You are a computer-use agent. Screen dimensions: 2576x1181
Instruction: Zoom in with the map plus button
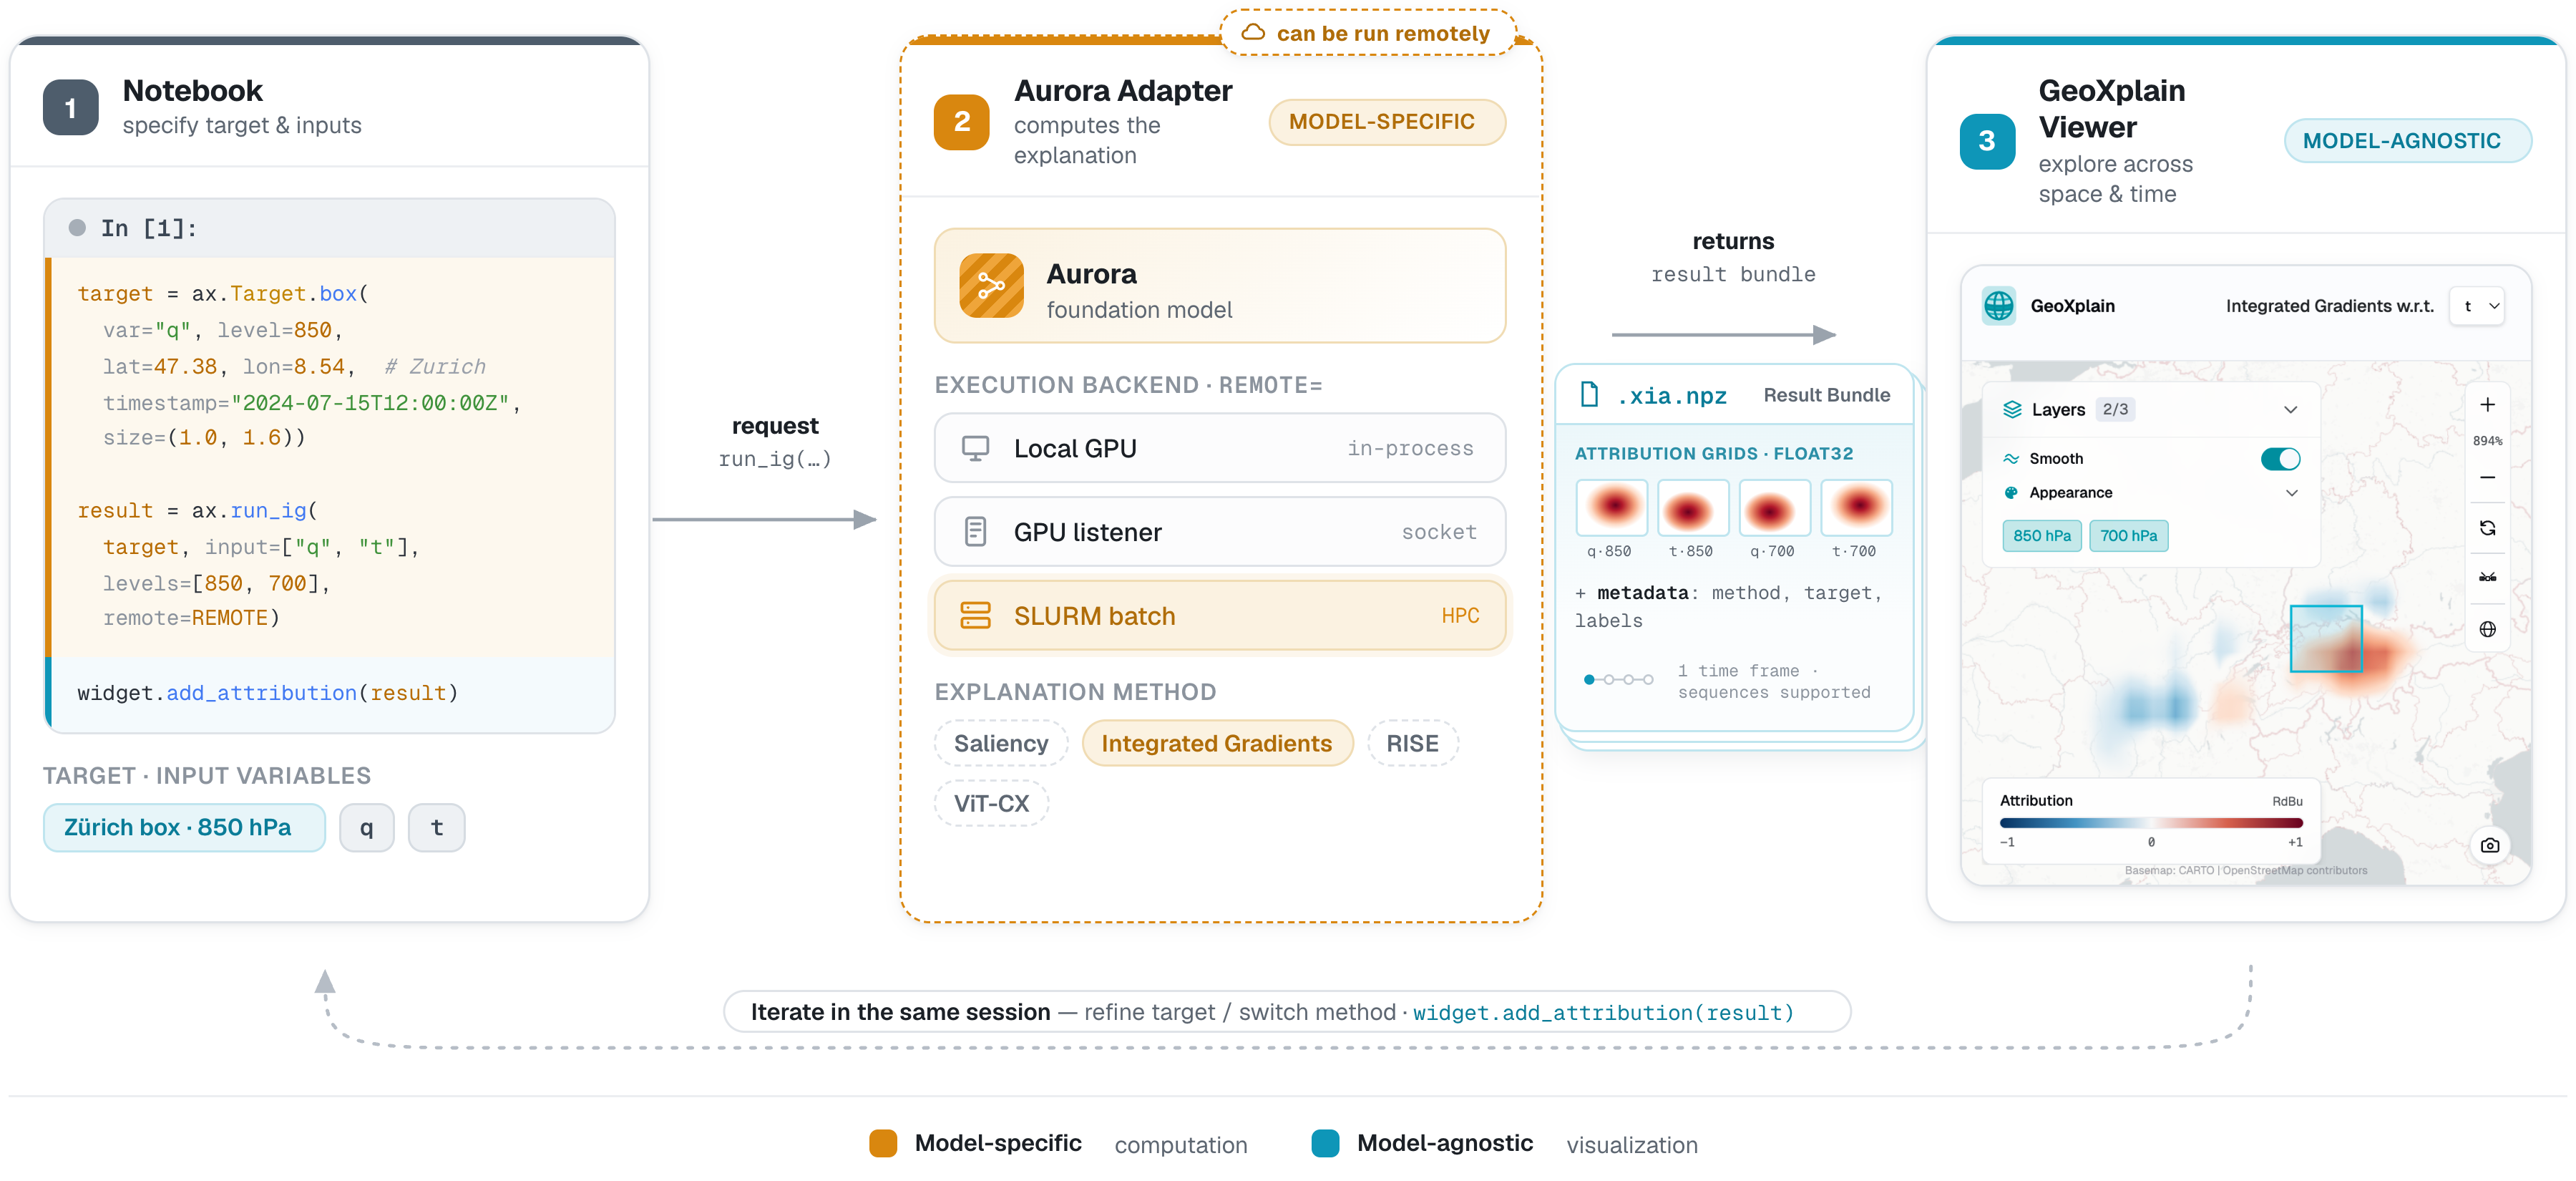coord(2487,405)
